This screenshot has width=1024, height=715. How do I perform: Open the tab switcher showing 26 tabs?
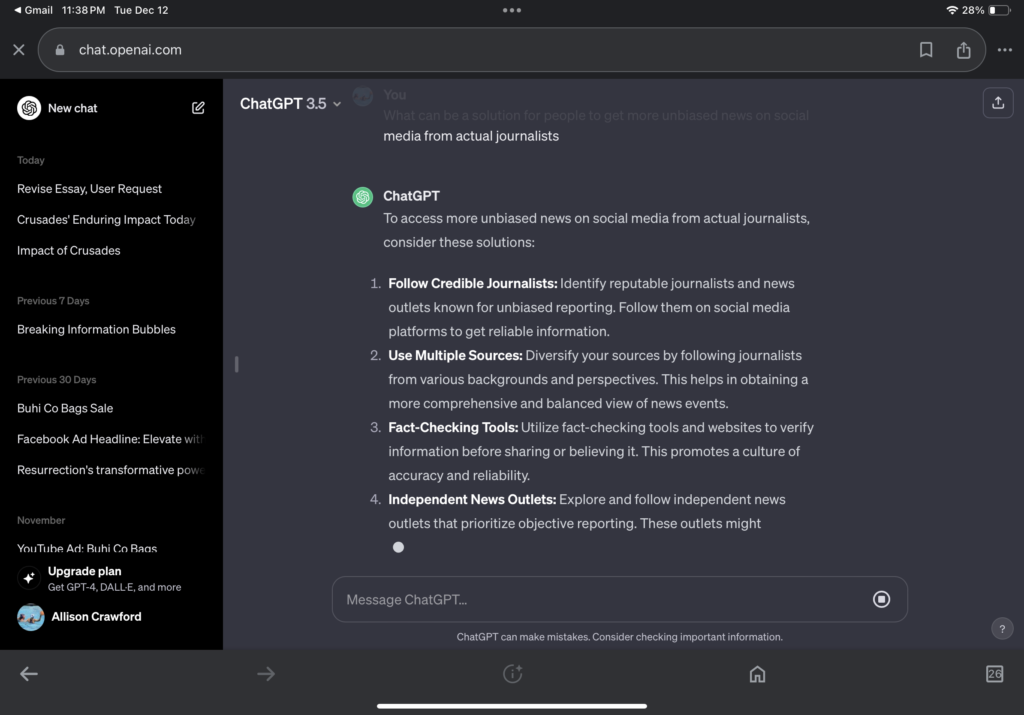tap(994, 674)
